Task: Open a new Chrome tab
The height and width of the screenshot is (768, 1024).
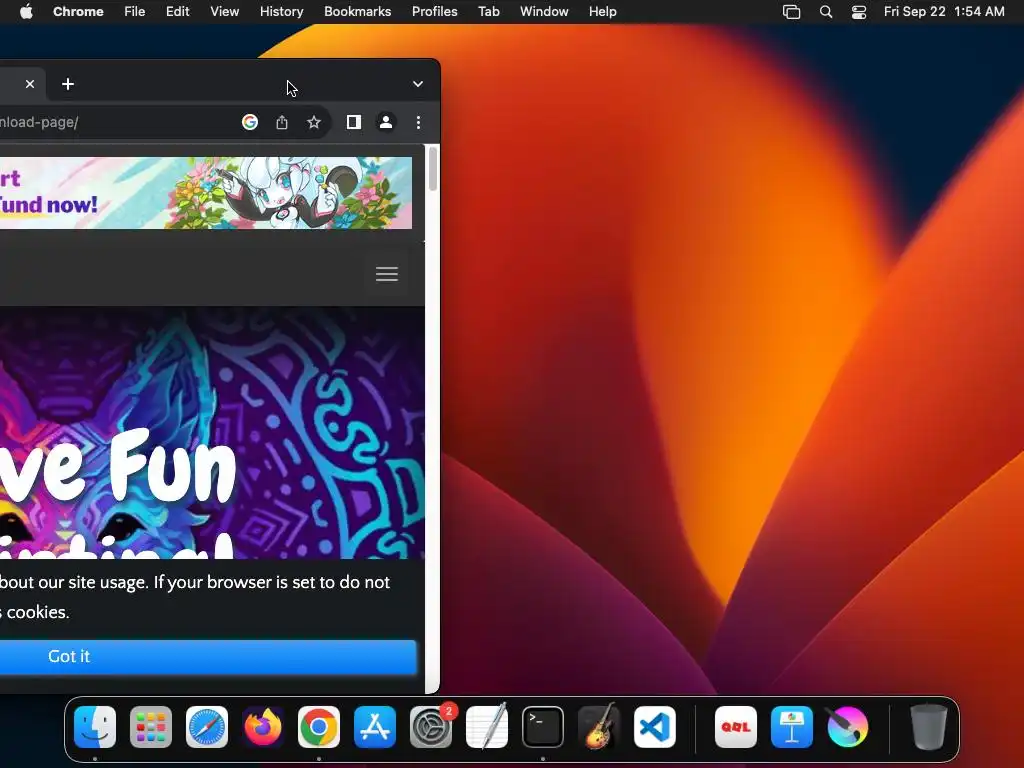Action: (x=68, y=84)
